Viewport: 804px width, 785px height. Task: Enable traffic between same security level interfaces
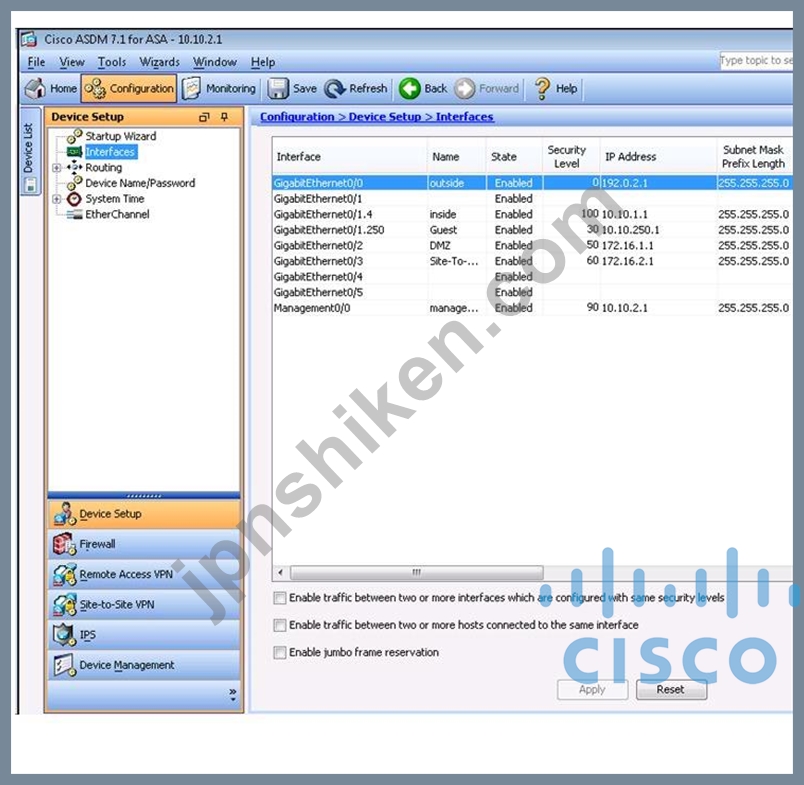[279, 598]
